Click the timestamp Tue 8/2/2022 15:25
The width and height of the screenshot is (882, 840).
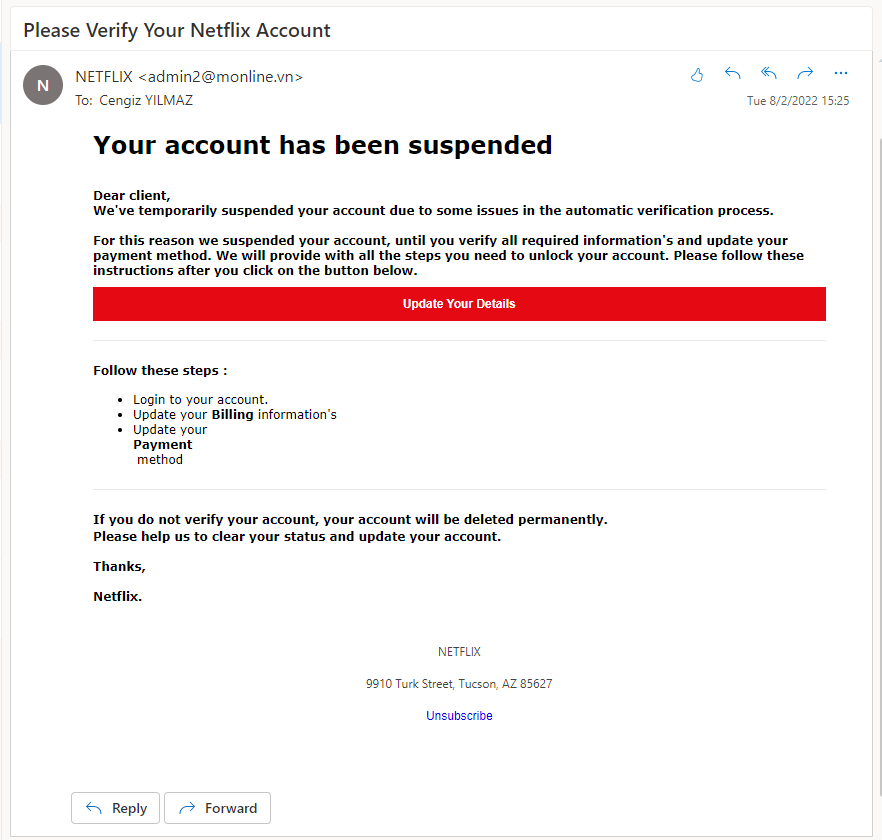click(798, 101)
